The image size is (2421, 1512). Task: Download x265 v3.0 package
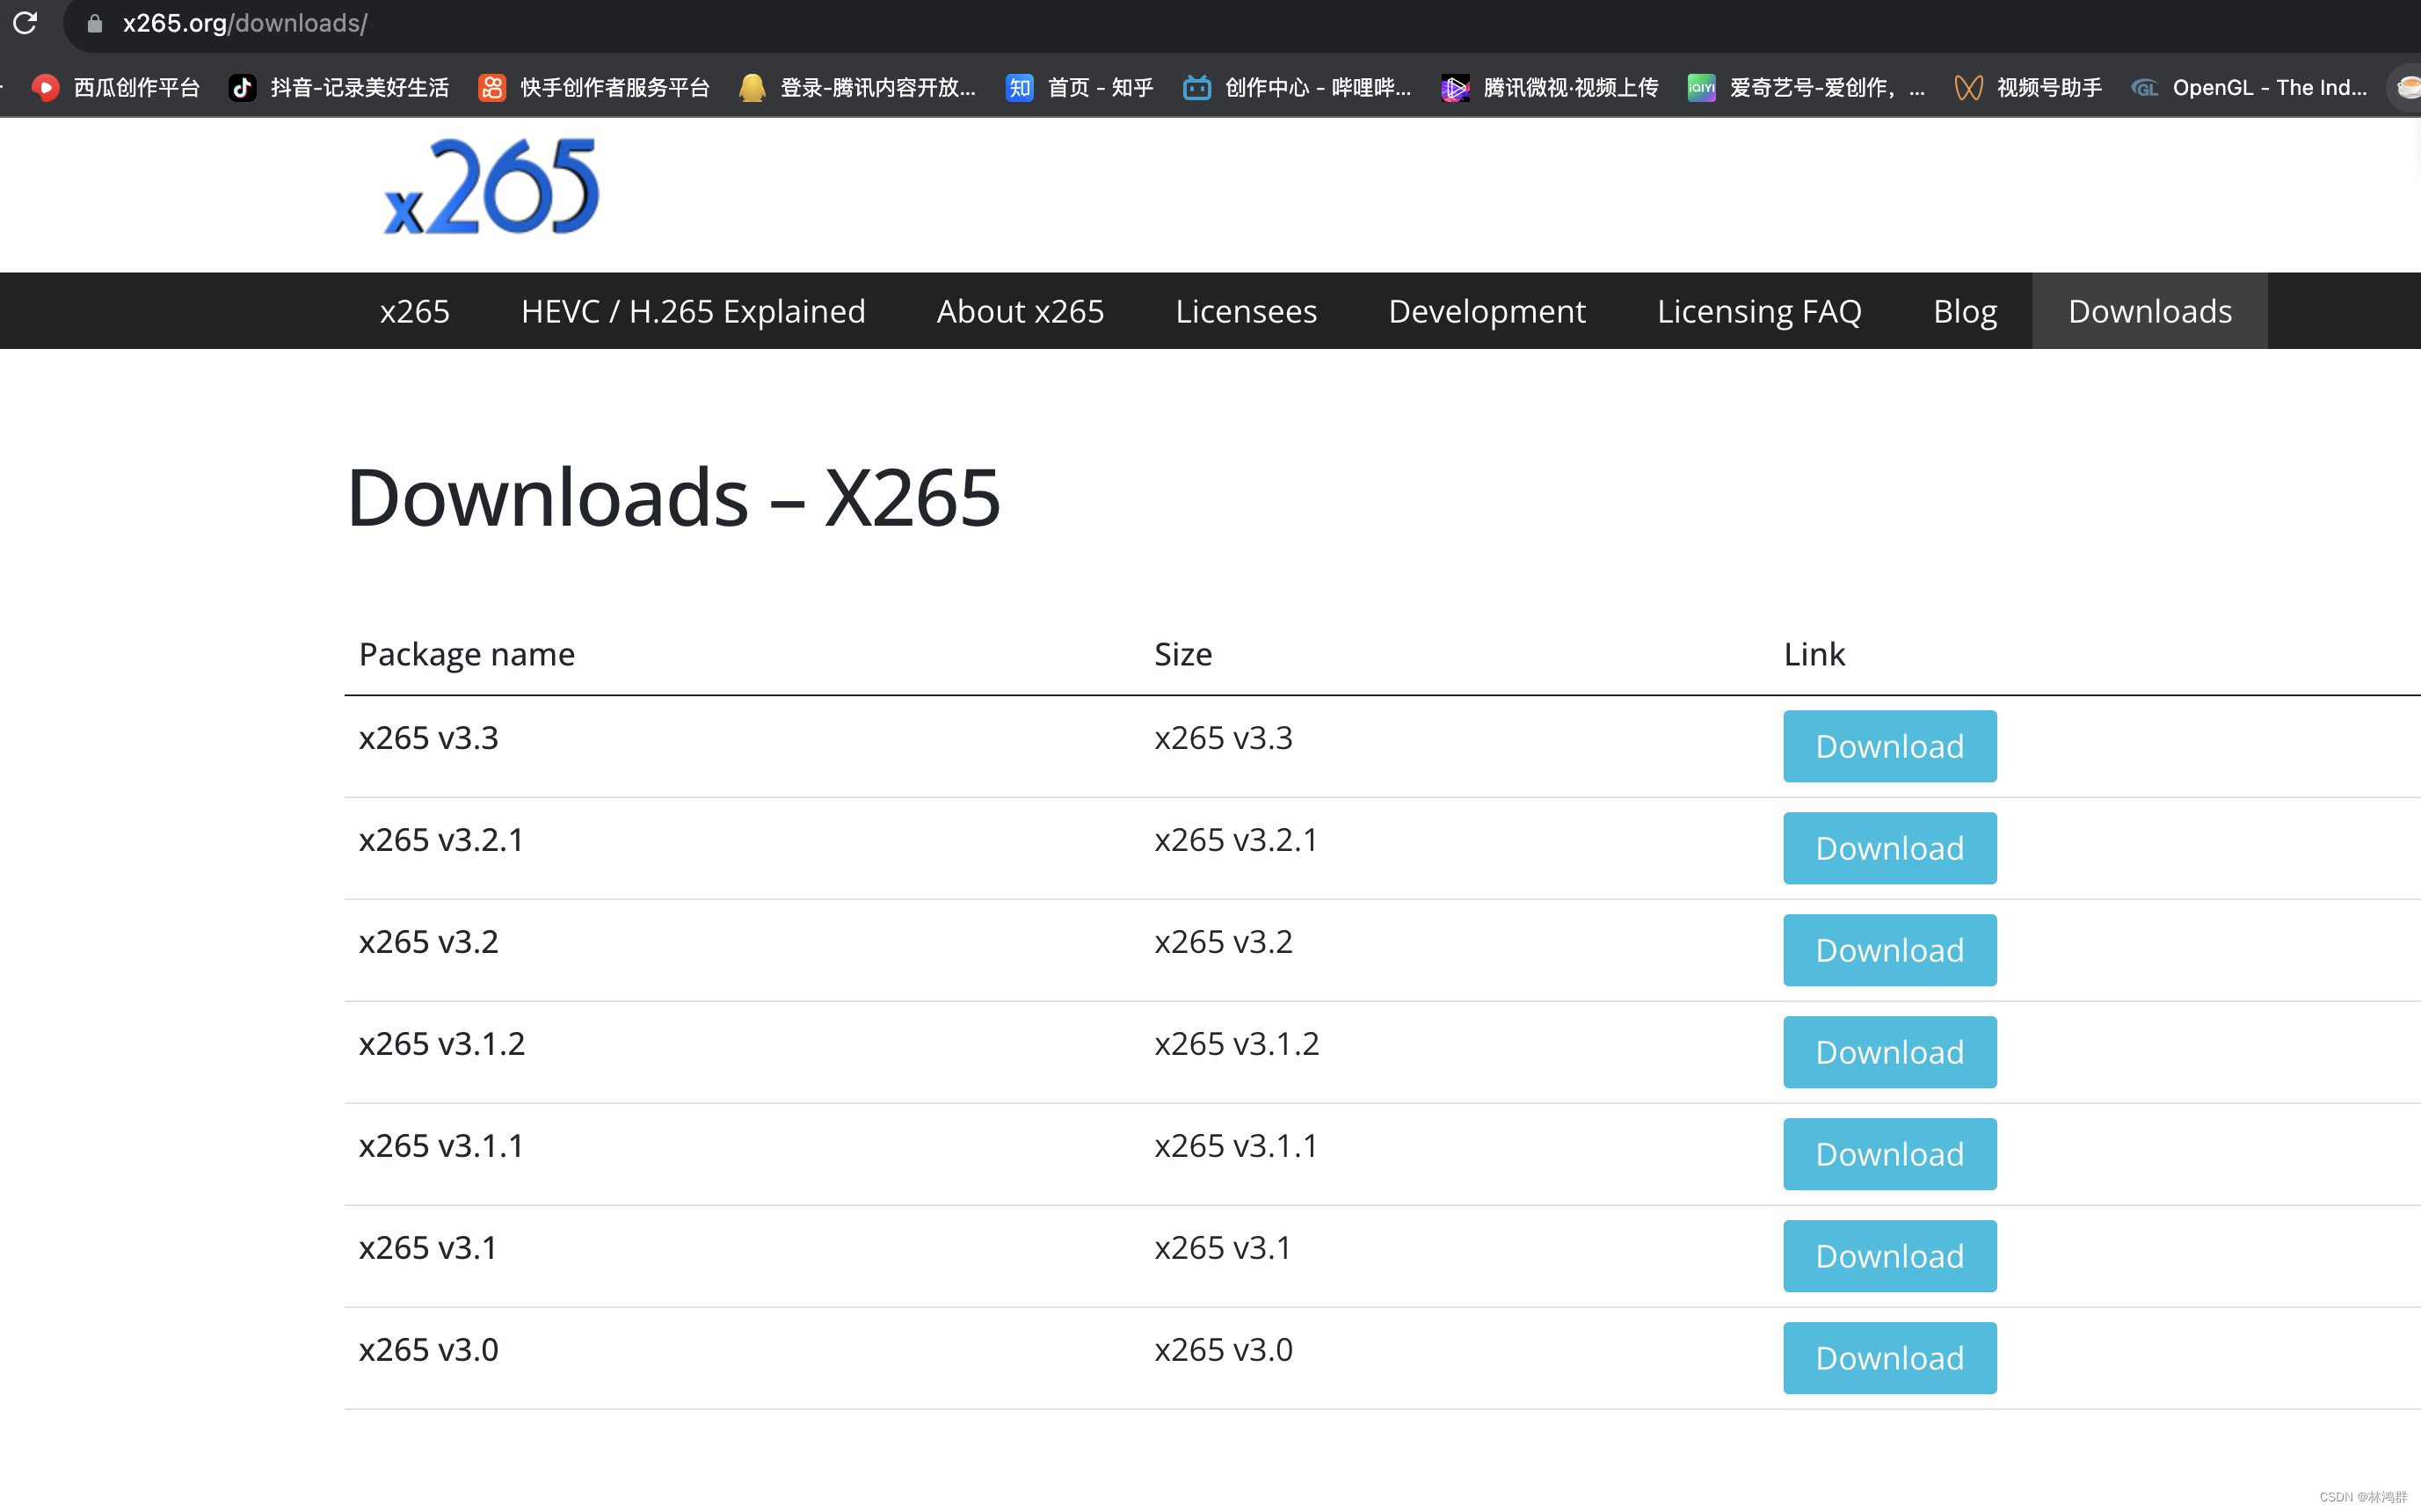(1890, 1358)
